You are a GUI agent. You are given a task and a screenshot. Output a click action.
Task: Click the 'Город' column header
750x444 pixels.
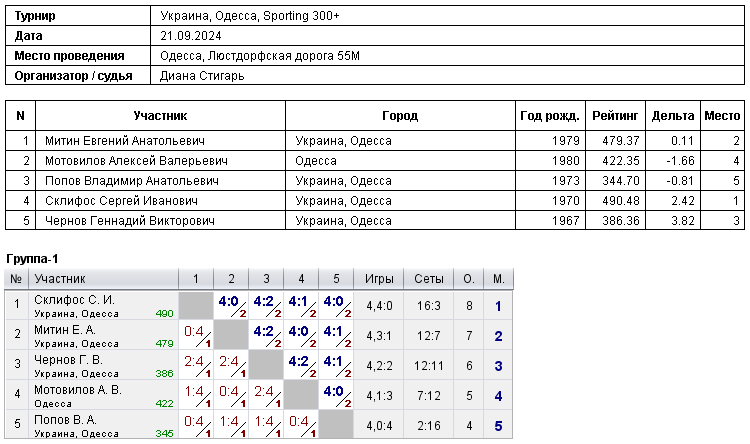pyautogui.click(x=400, y=116)
